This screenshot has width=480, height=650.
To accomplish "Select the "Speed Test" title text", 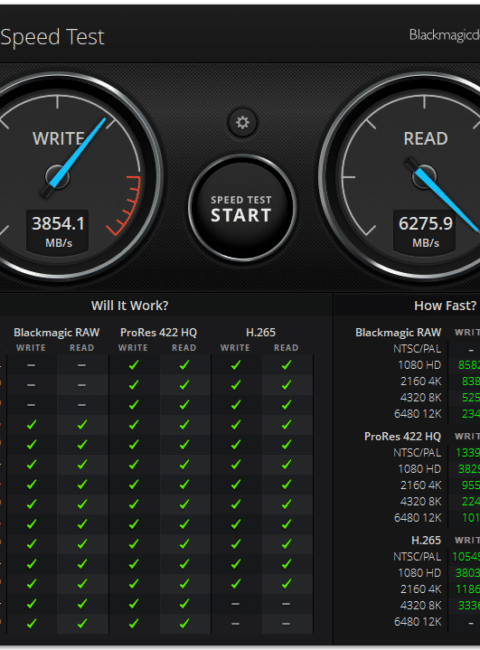I will [52, 38].
